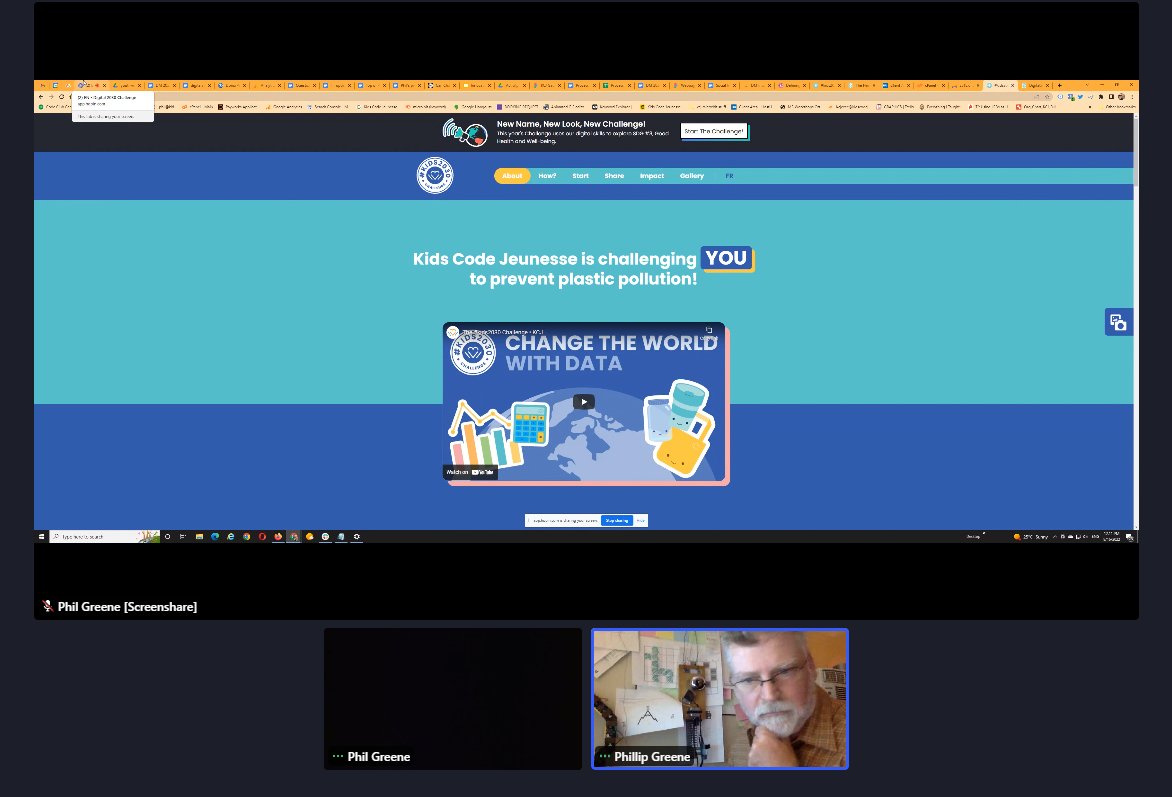Open the How? navigation item
Viewport: 1172px width, 797px height.
coord(547,176)
